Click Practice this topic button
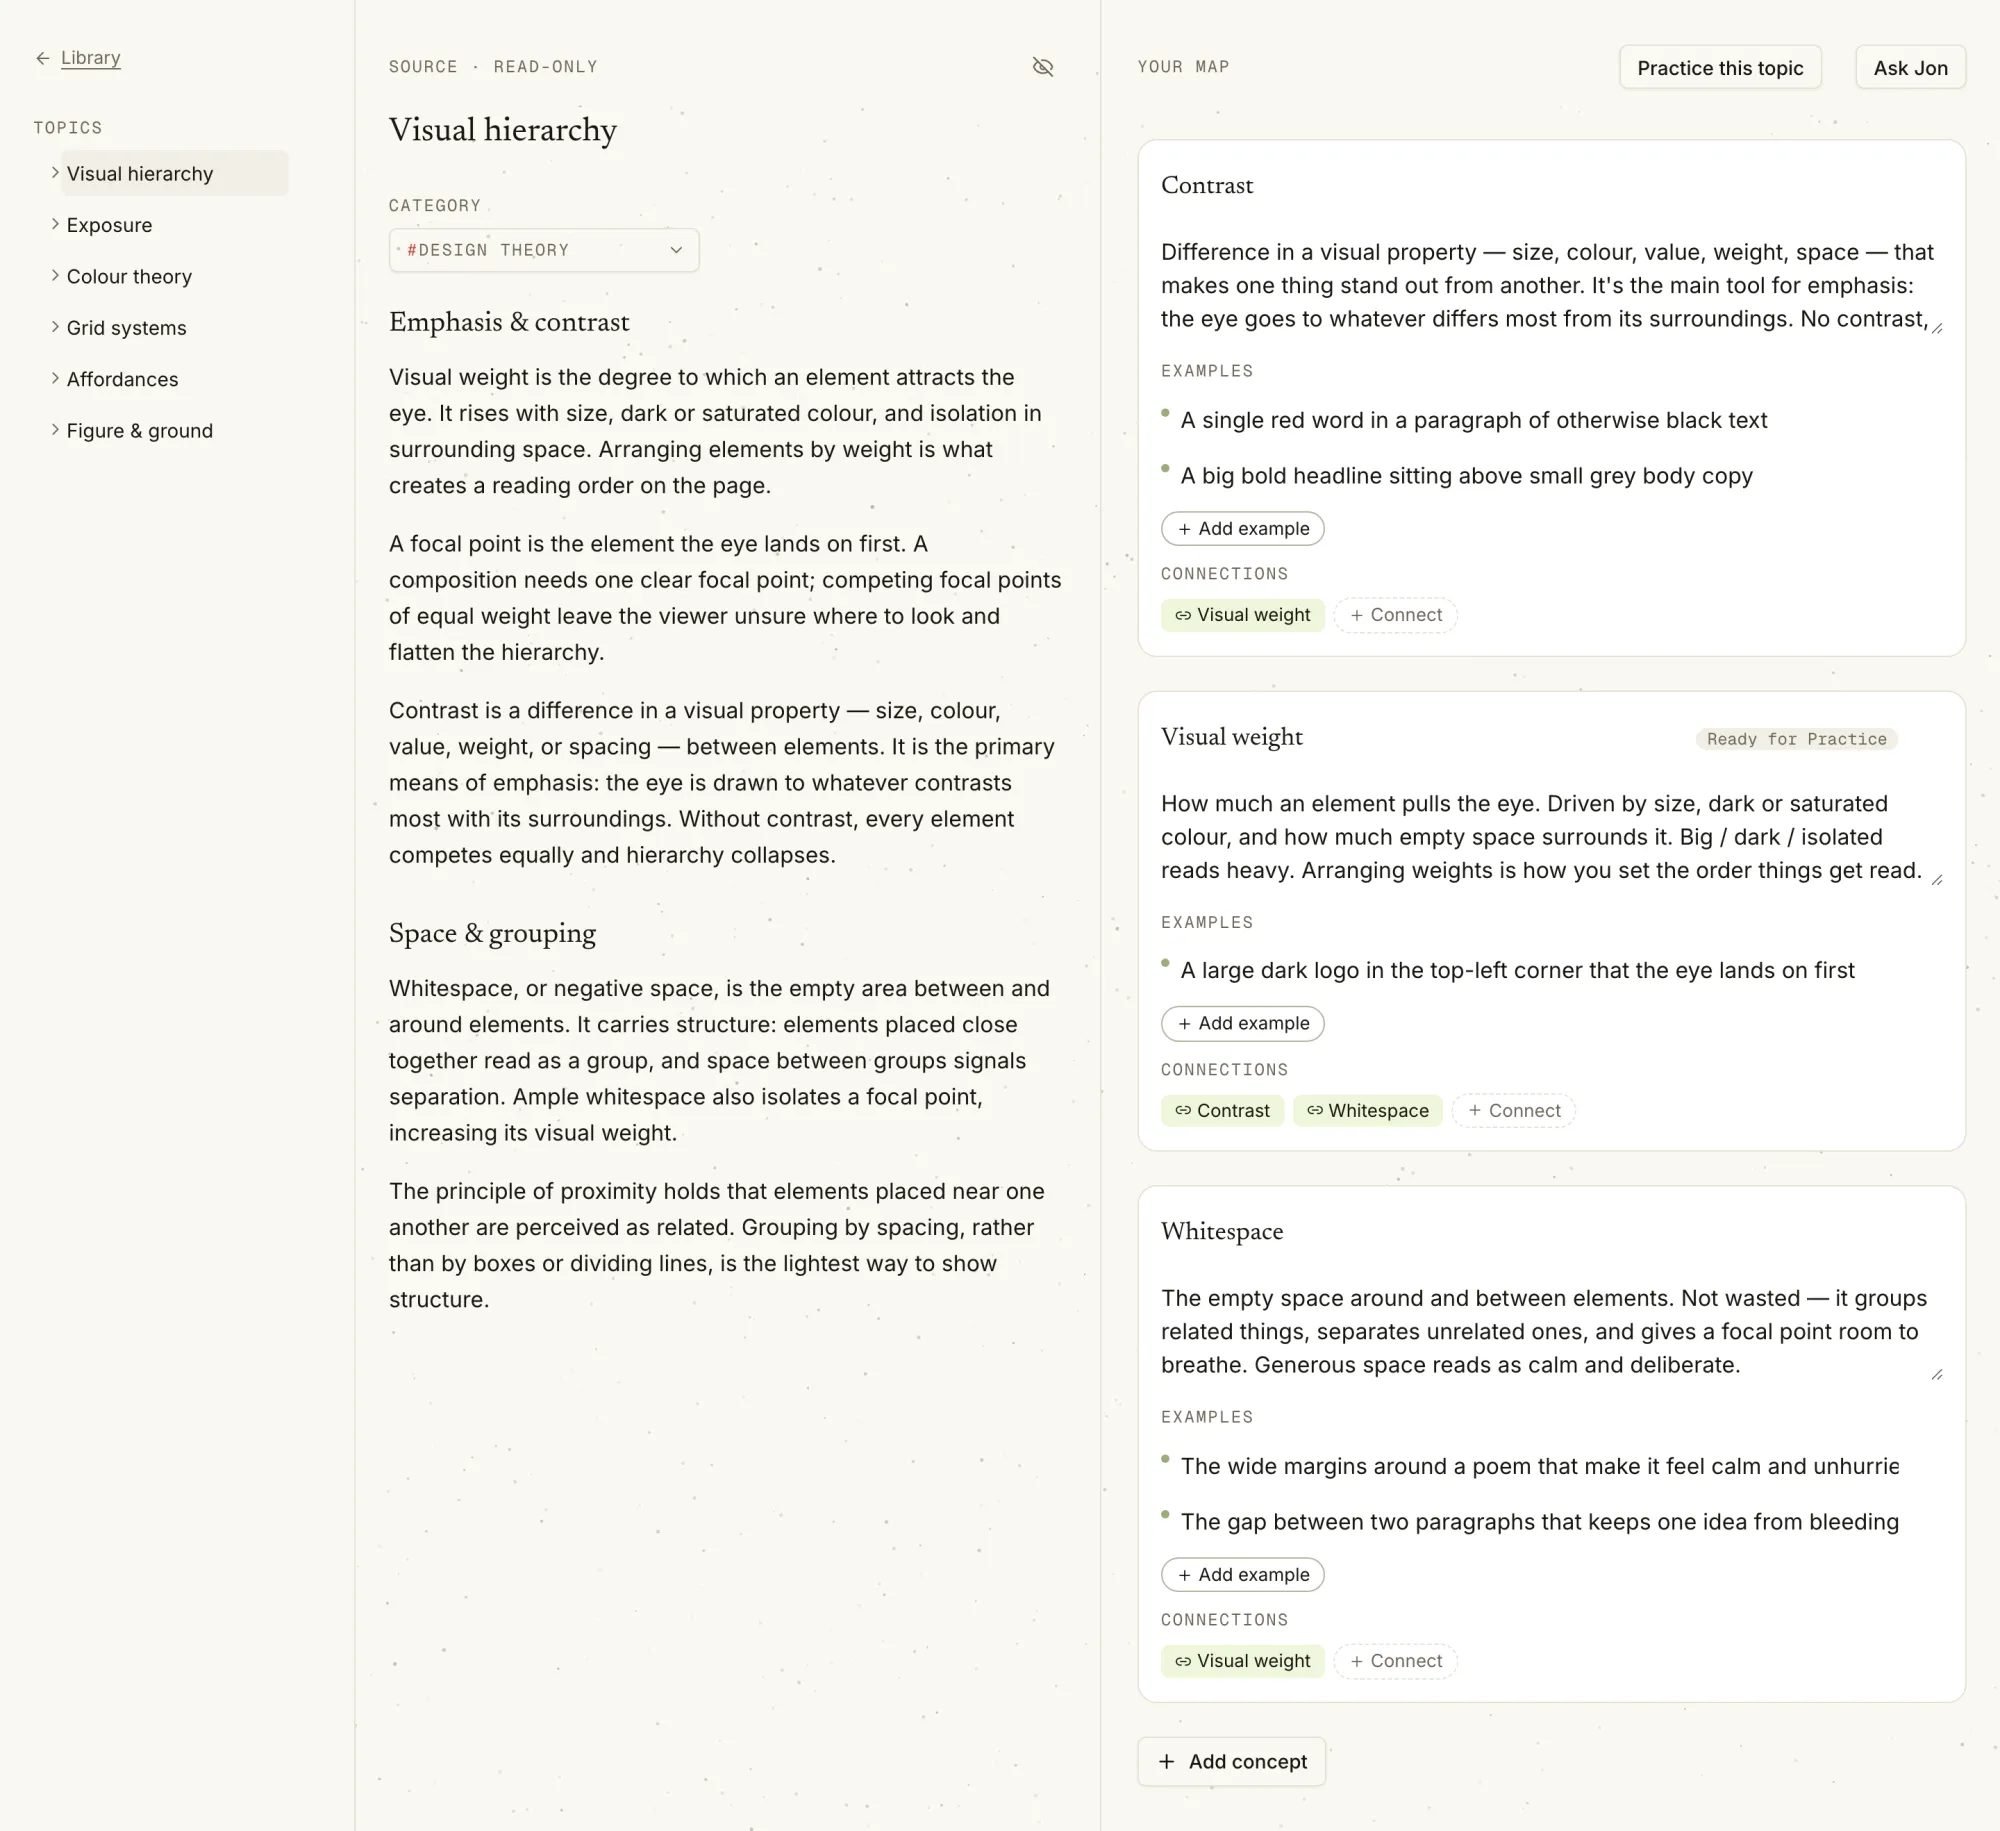2000x1831 pixels. click(1720, 68)
